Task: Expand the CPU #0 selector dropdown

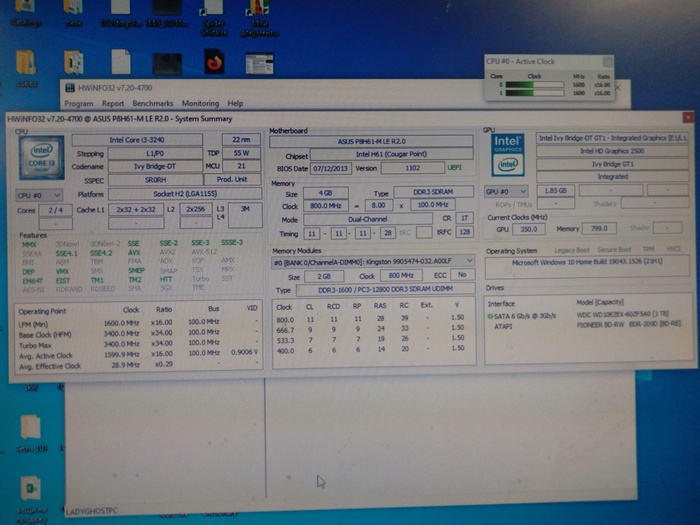Action: point(39,195)
